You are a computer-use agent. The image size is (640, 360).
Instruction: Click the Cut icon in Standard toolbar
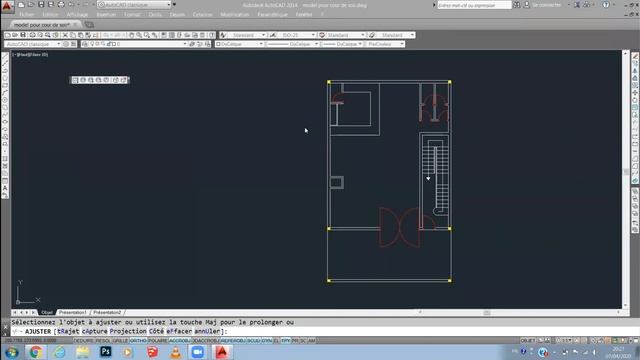click(x=65, y=35)
